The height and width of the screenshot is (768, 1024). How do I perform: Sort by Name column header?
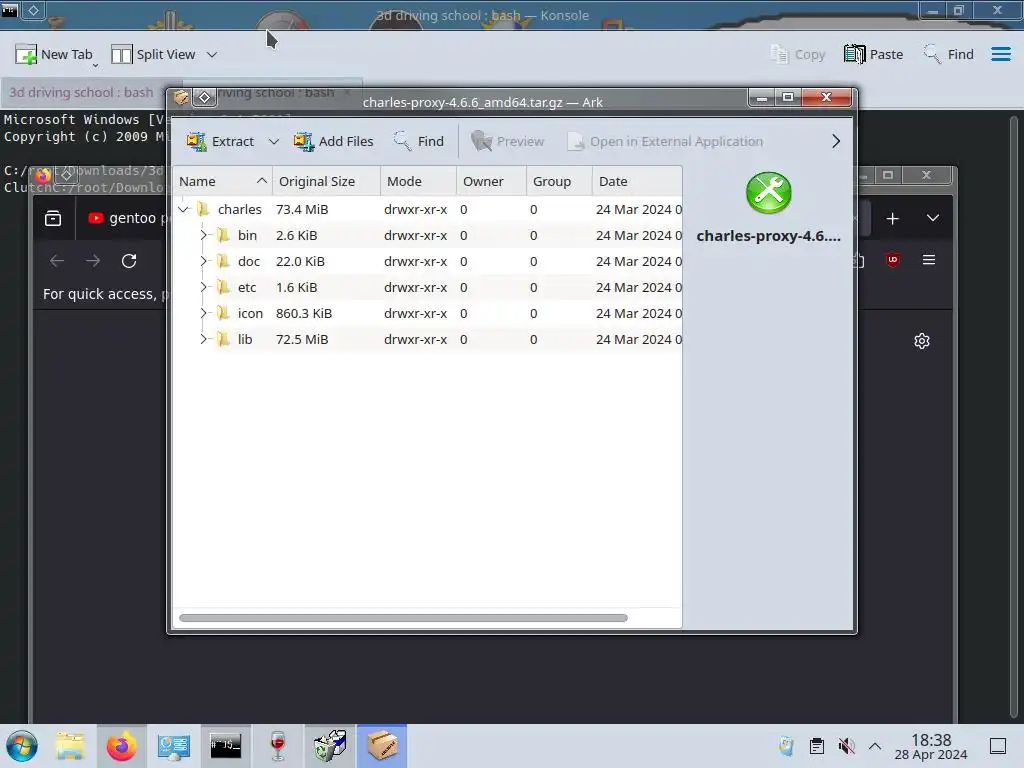pyautogui.click(x=223, y=182)
